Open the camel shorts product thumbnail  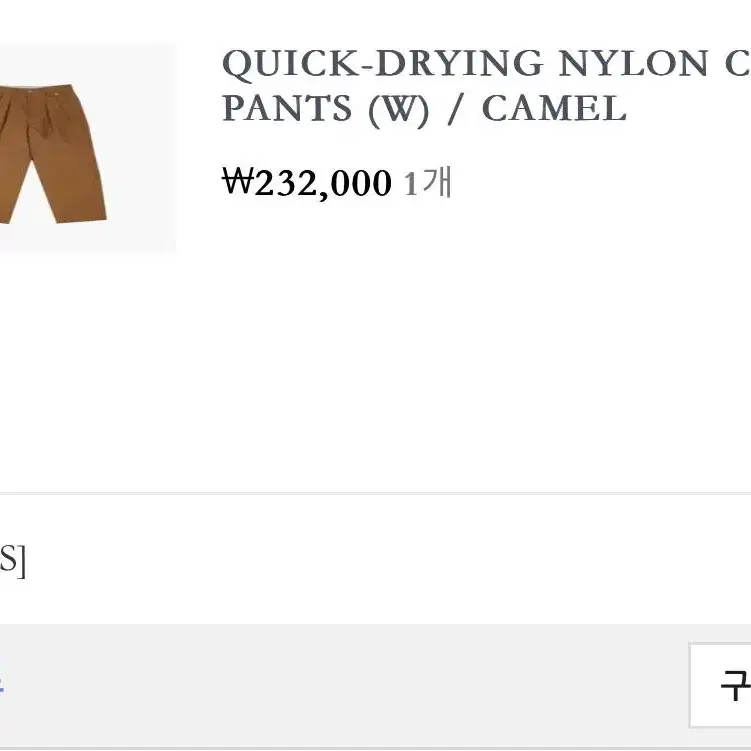88,148
